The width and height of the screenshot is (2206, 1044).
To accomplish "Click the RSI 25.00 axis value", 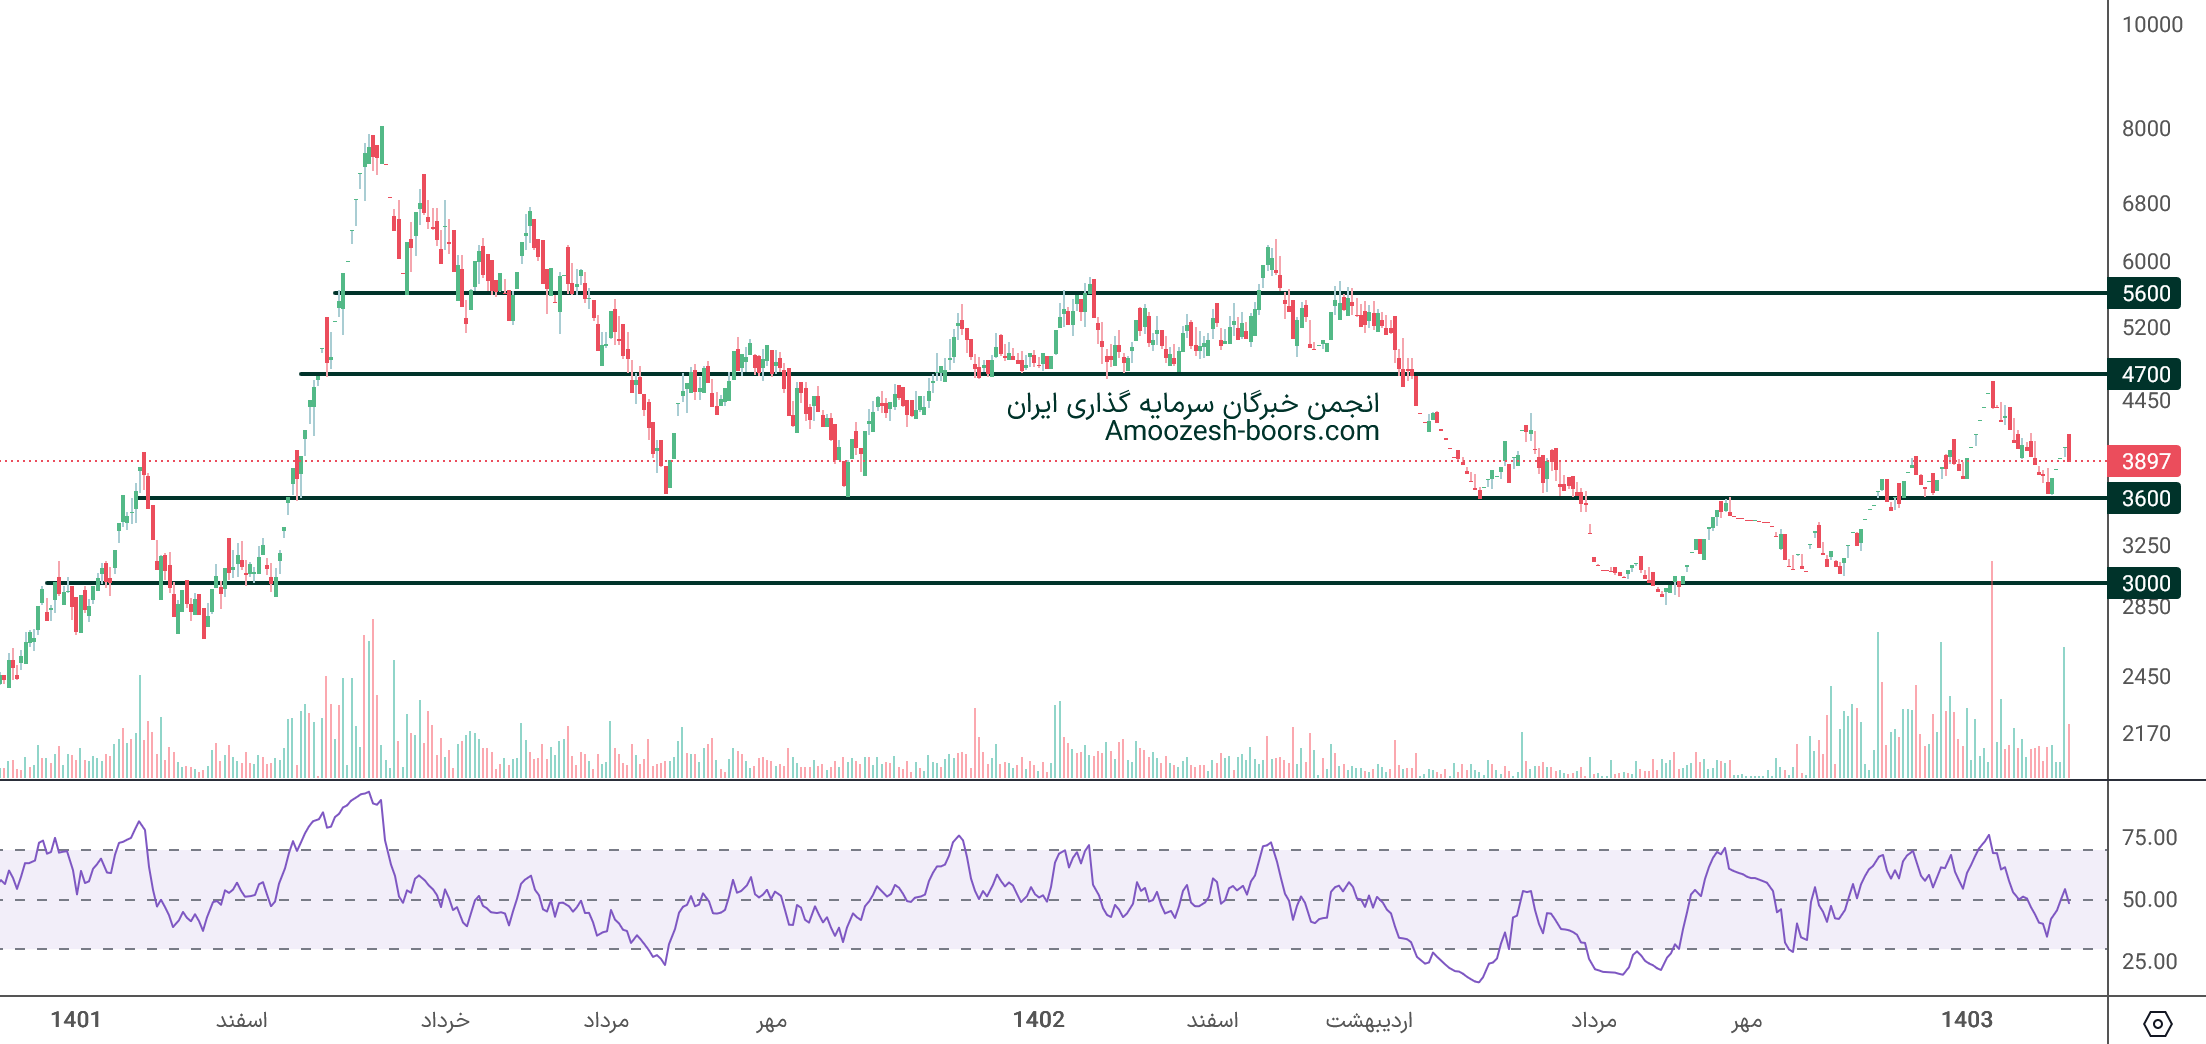I will tap(2149, 961).
